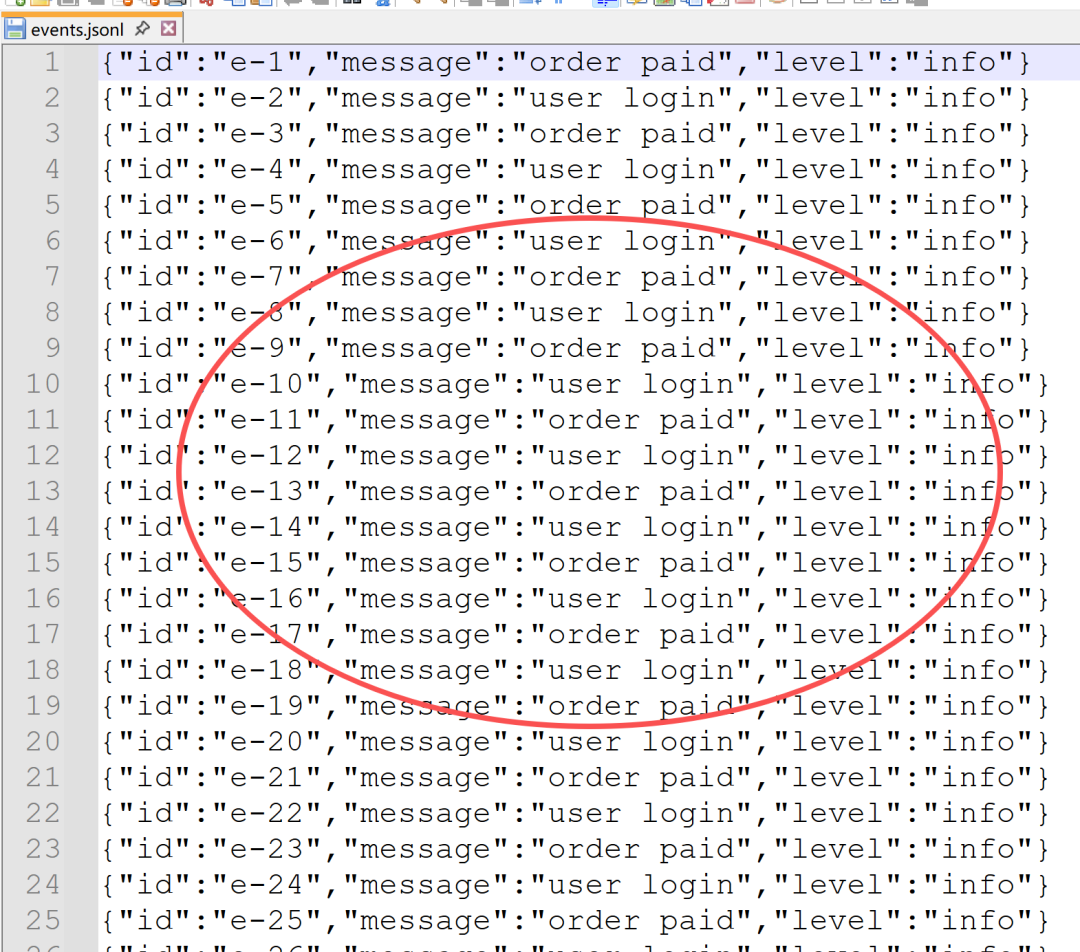Place cursor in the line with id "e-9"
The image size is (1080, 952).
565,349
